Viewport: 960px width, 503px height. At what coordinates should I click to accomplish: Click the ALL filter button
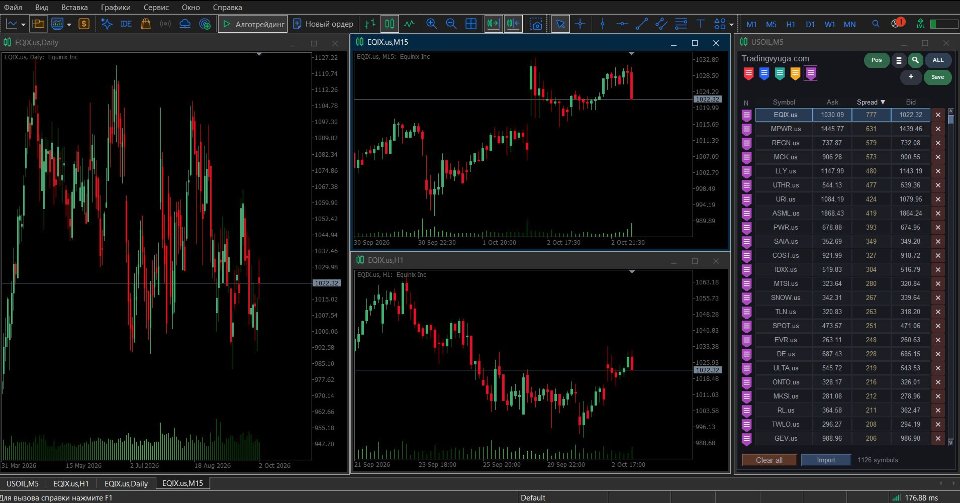(937, 60)
